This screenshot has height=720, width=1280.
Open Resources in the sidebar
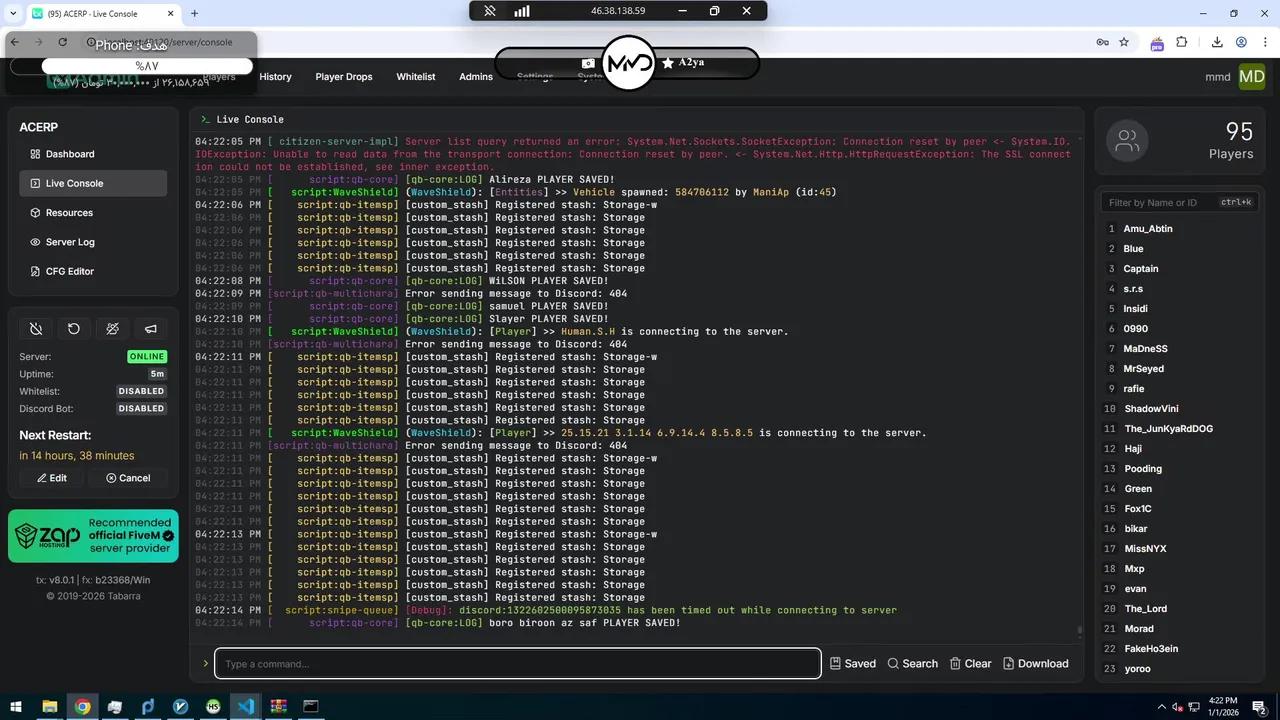pos(68,213)
